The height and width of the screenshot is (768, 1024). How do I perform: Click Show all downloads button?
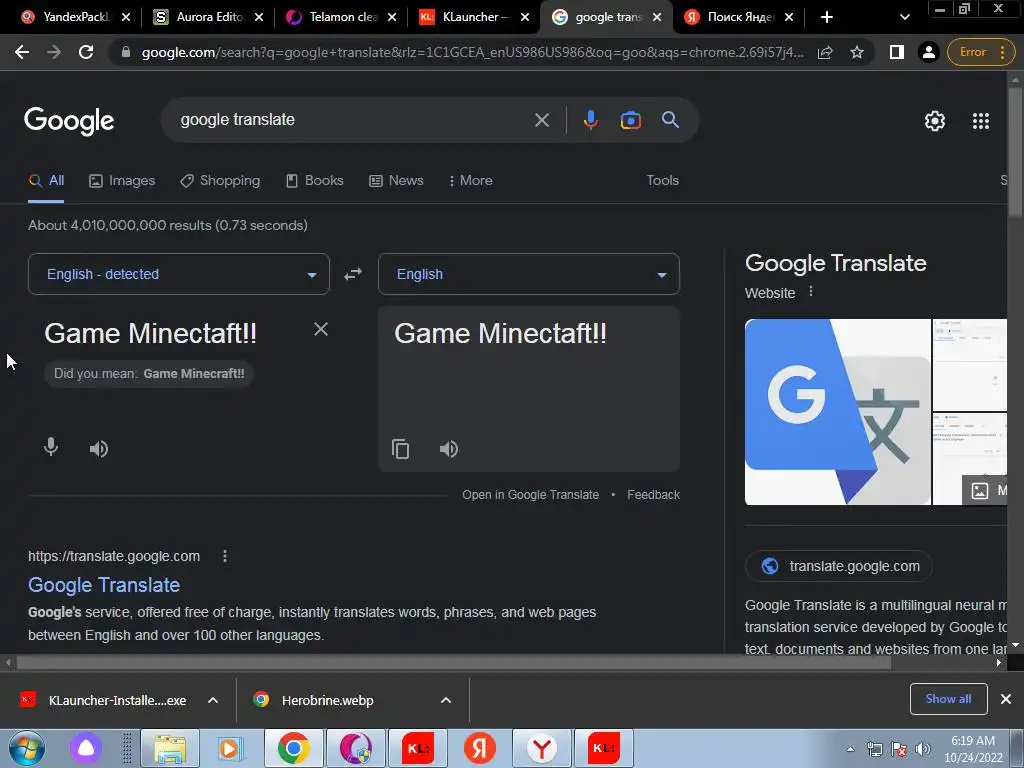(x=948, y=699)
